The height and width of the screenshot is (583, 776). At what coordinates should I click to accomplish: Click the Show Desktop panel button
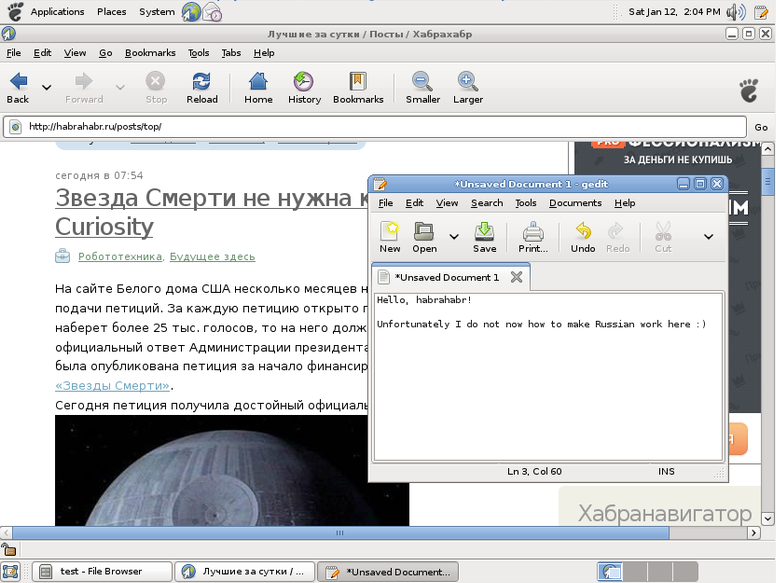tap(10, 572)
